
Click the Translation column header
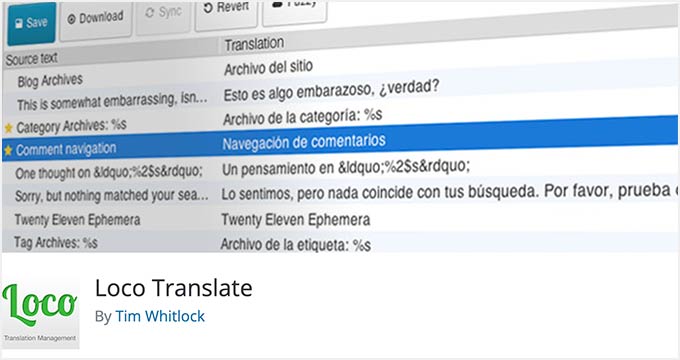[254, 44]
